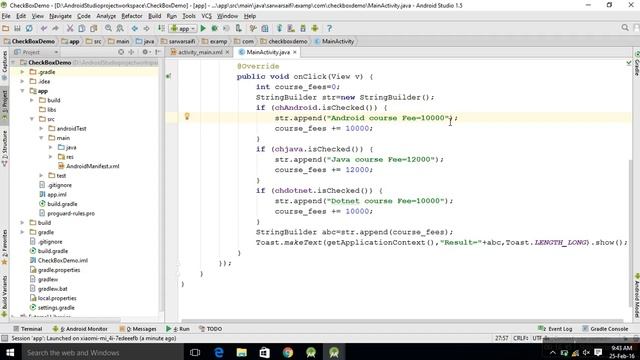Open Windows Start menu
640x360 pixels.
tap(10, 352)
